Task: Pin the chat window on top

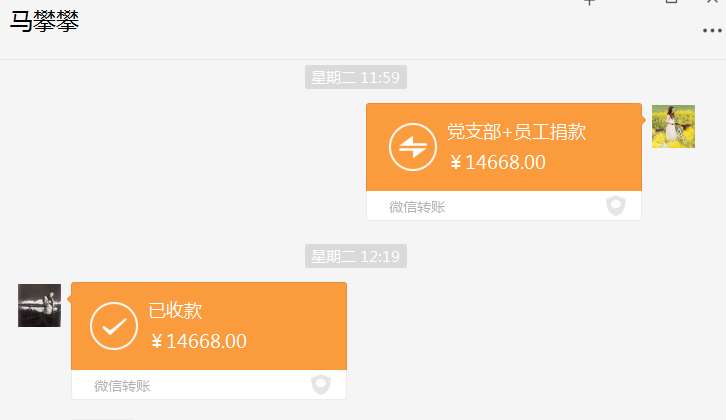Action: [x=589, y=3]
